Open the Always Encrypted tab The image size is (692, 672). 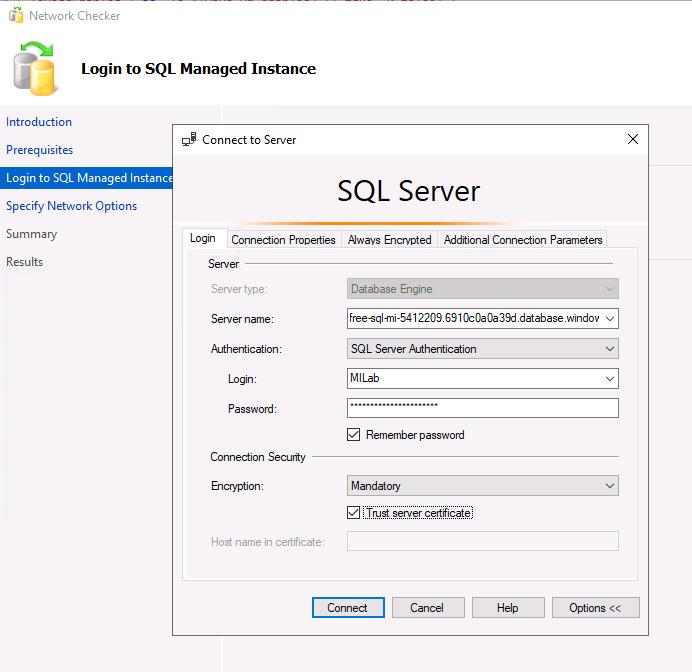[x=390, y=240]
